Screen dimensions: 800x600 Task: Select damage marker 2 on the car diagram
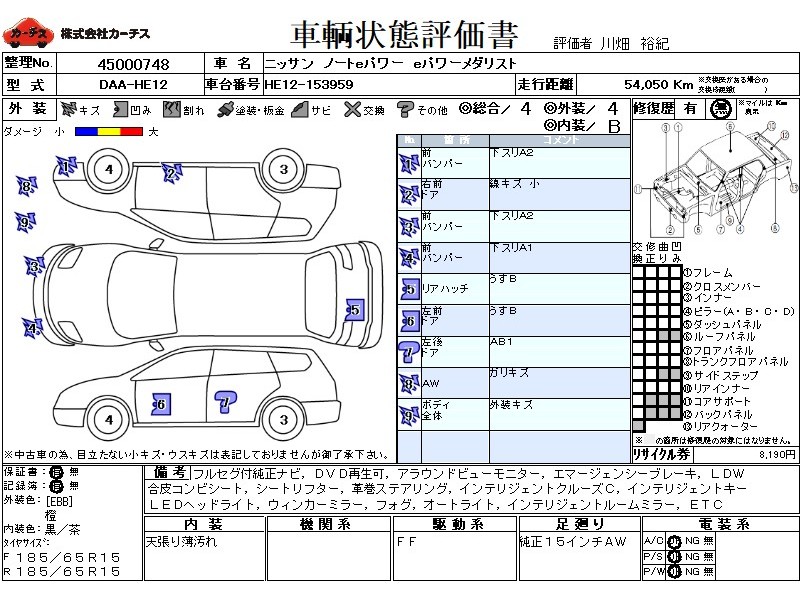point(172,173)
